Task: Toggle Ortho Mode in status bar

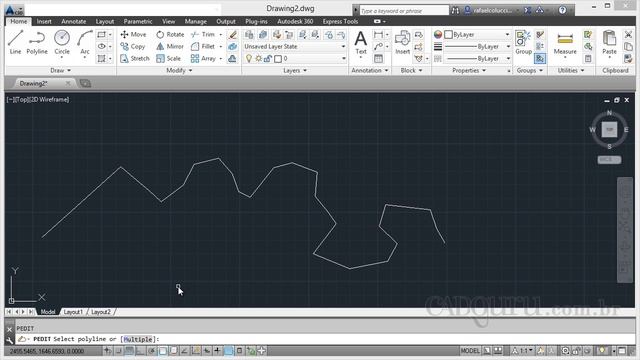Action: [x=140, y=351]
